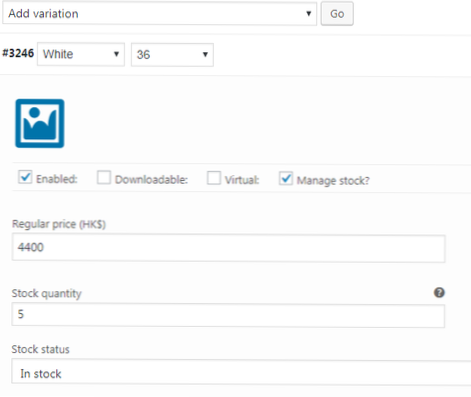Image resolution: width=471 pixels, height=397 pixels.
Task: Toggle the Manage stock? checkbox
Action: pos(286,178)
